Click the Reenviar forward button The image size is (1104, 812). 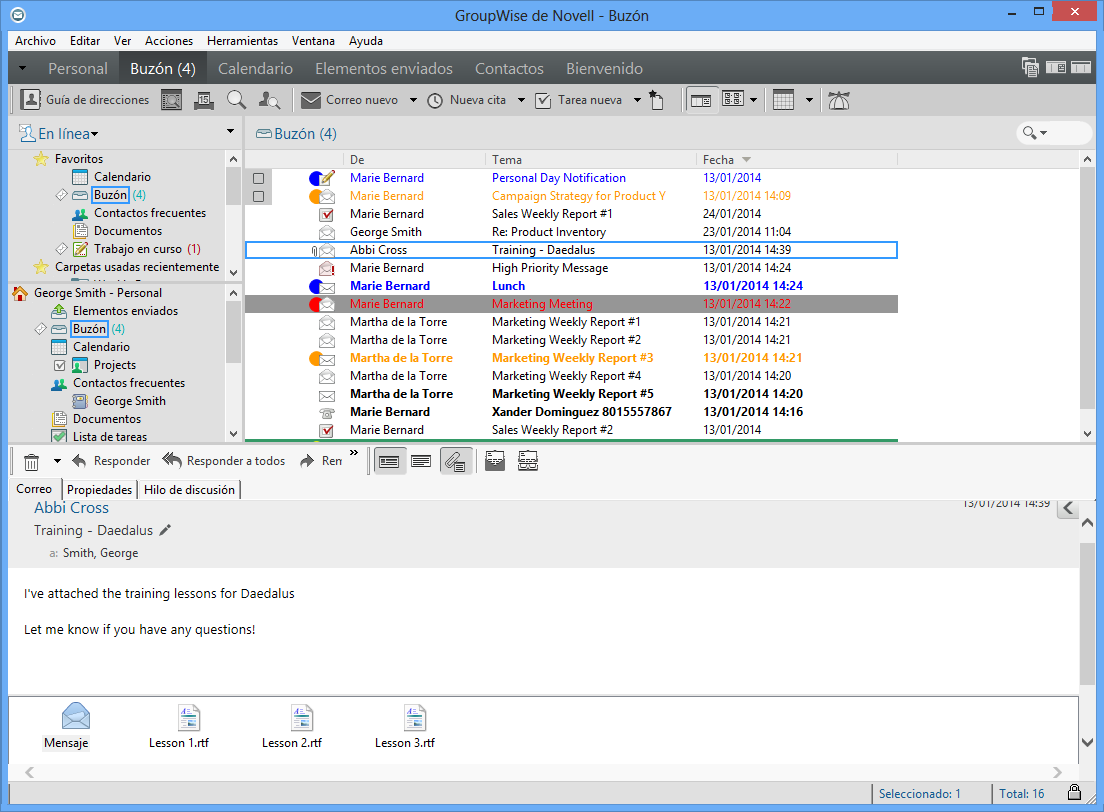click(x=321, y=461)
